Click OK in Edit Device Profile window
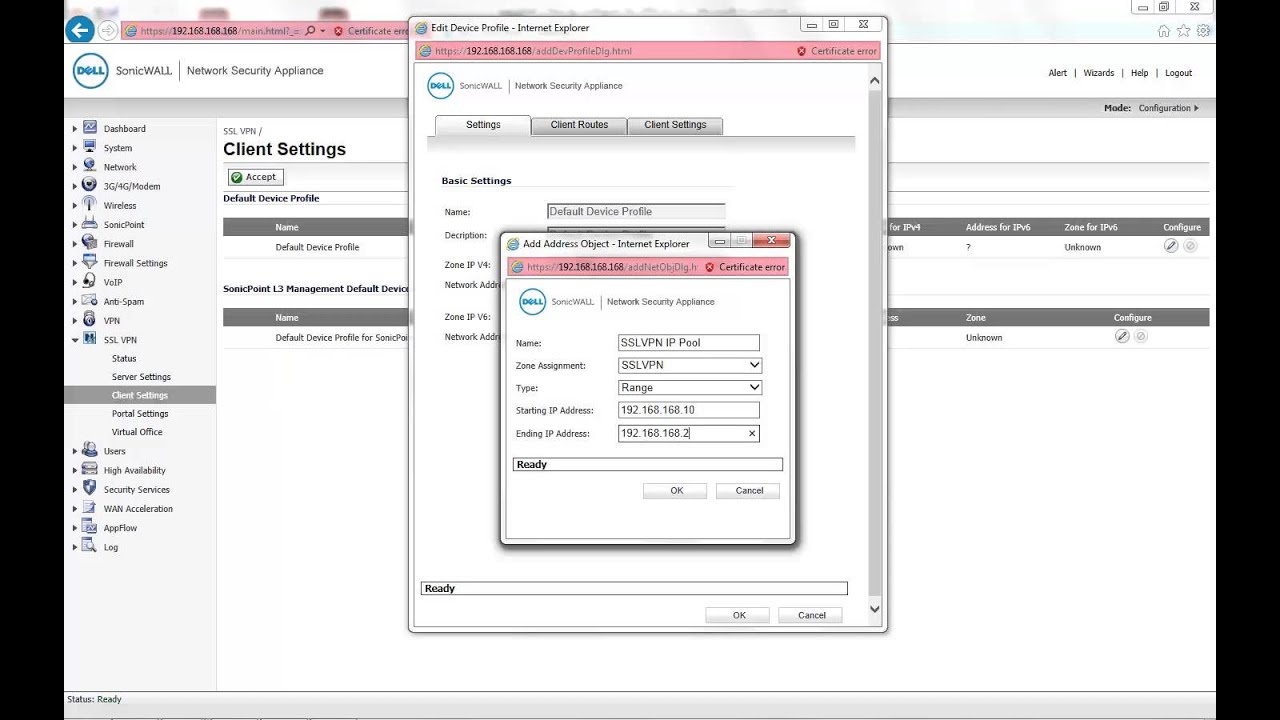The image size is (1280, 720). (x=739, y=615)
